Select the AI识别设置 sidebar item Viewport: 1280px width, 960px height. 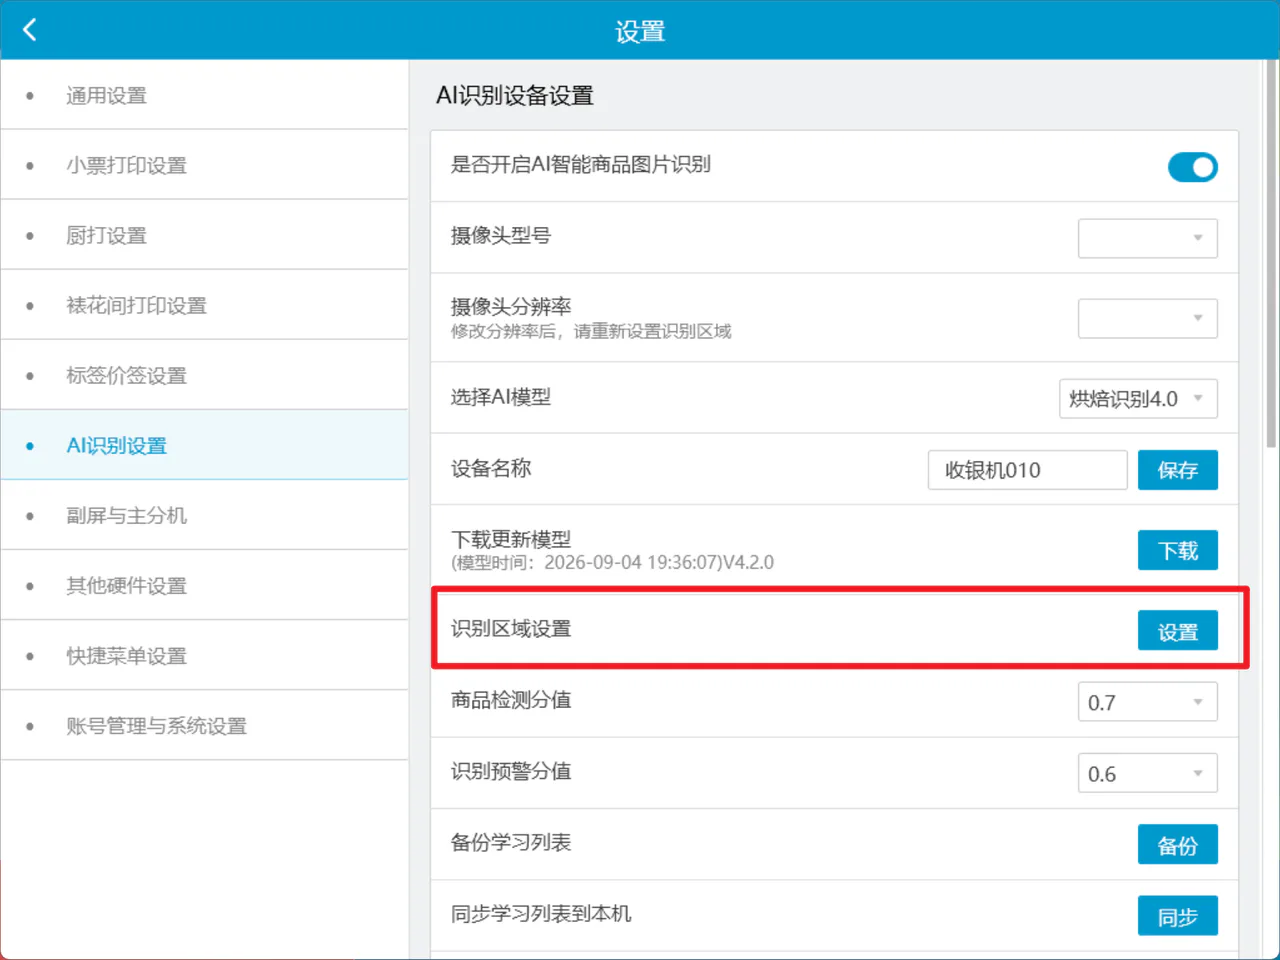click(x=204, y=445)
